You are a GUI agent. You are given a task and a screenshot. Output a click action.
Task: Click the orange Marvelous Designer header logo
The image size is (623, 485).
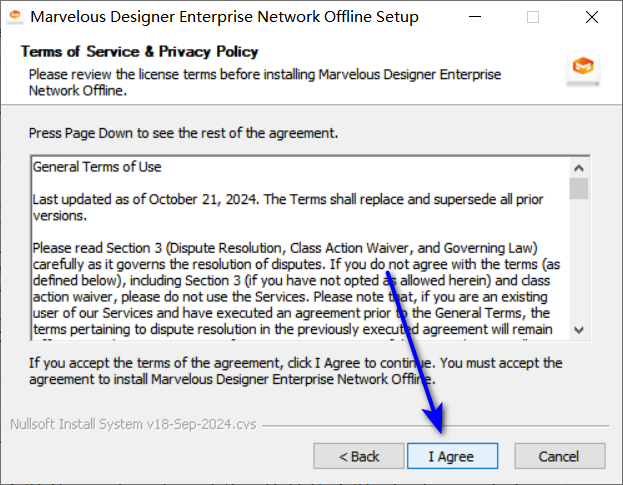point(583,67)
